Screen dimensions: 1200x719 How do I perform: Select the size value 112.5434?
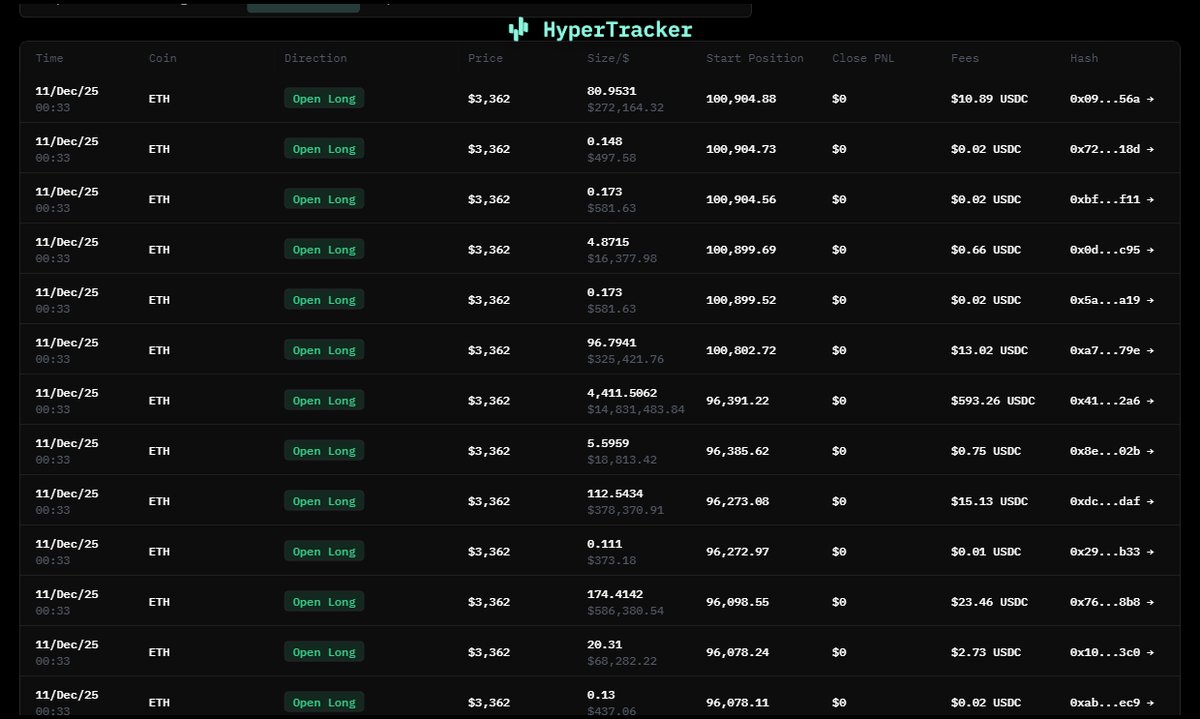point(615,494)
